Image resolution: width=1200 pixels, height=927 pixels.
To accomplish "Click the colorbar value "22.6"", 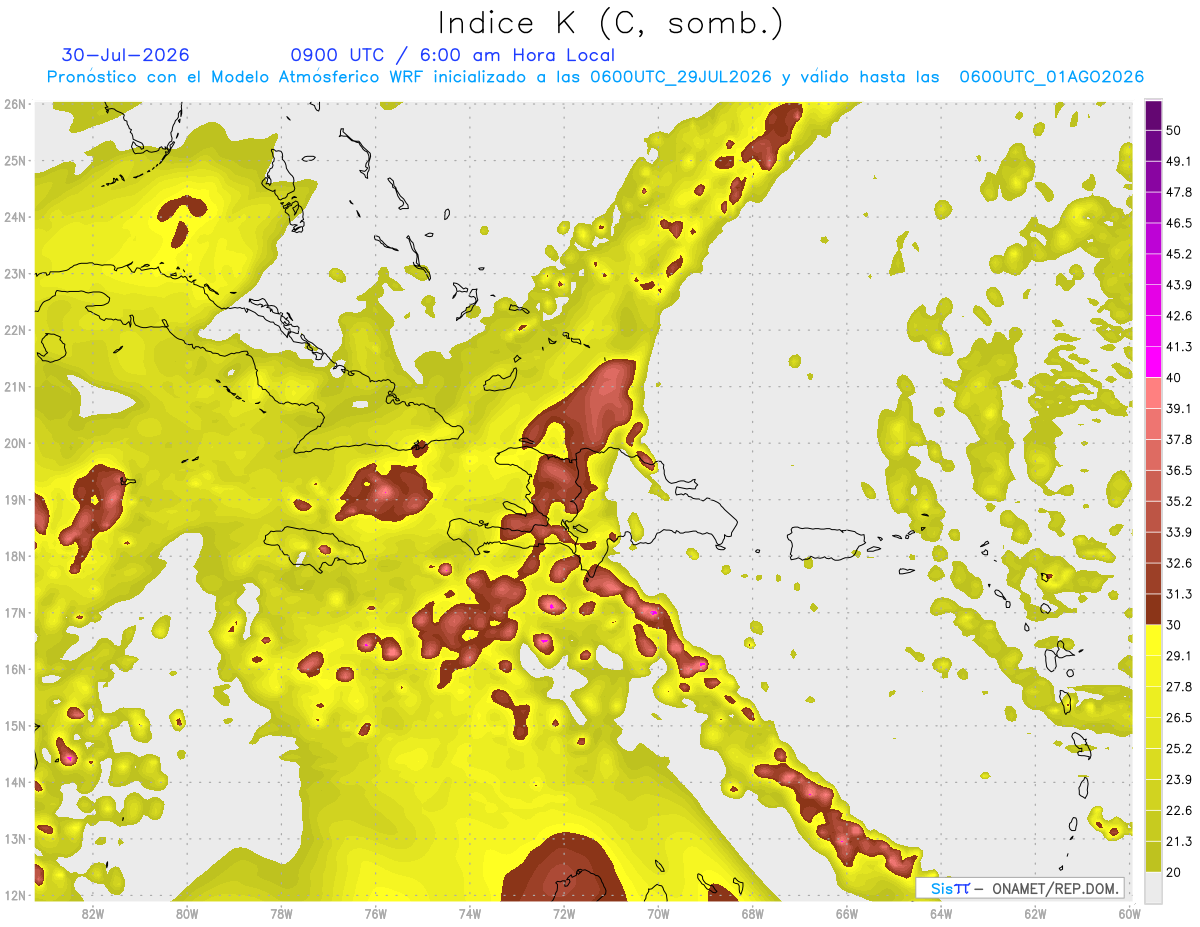I will [x=1178, y=811].
